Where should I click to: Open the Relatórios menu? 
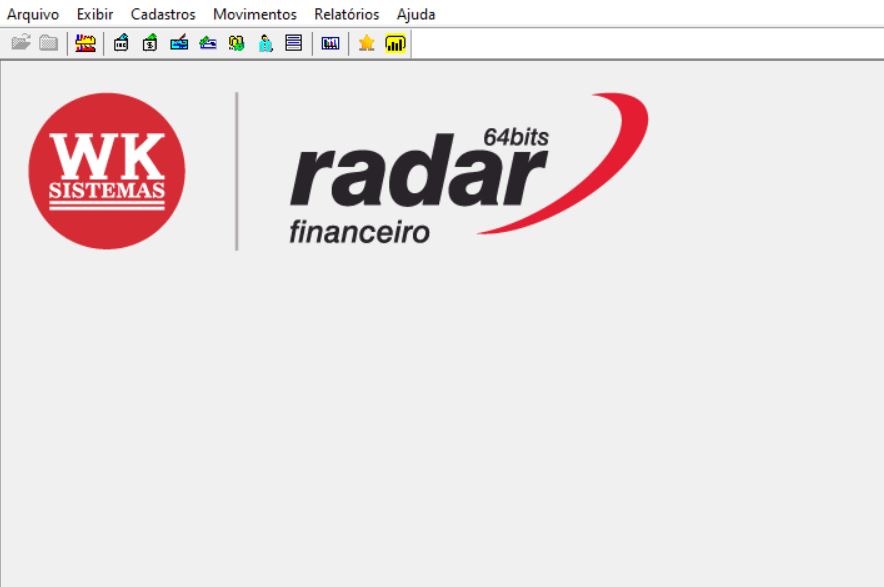tap(347, 14)
